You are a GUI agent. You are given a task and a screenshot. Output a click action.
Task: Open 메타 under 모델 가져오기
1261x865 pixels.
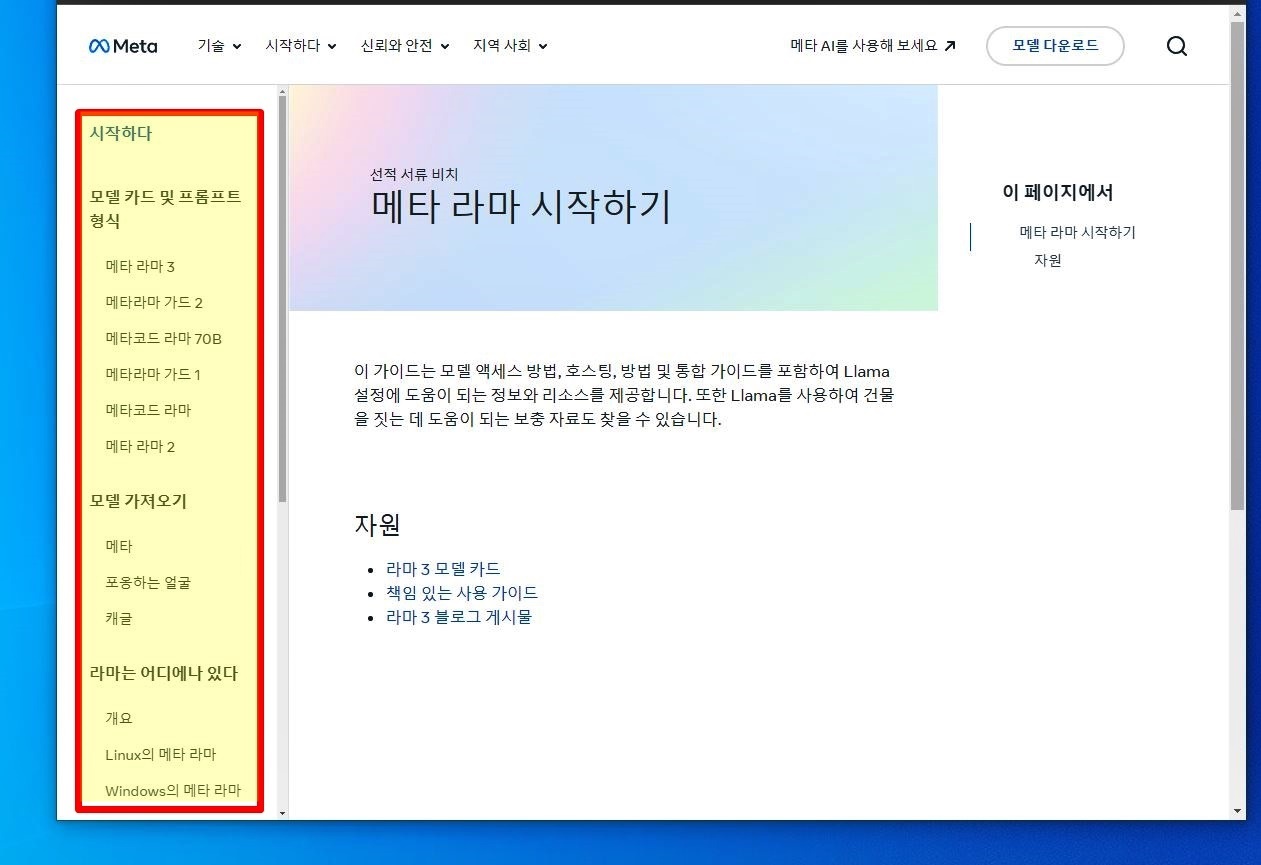tap(119, 546)
